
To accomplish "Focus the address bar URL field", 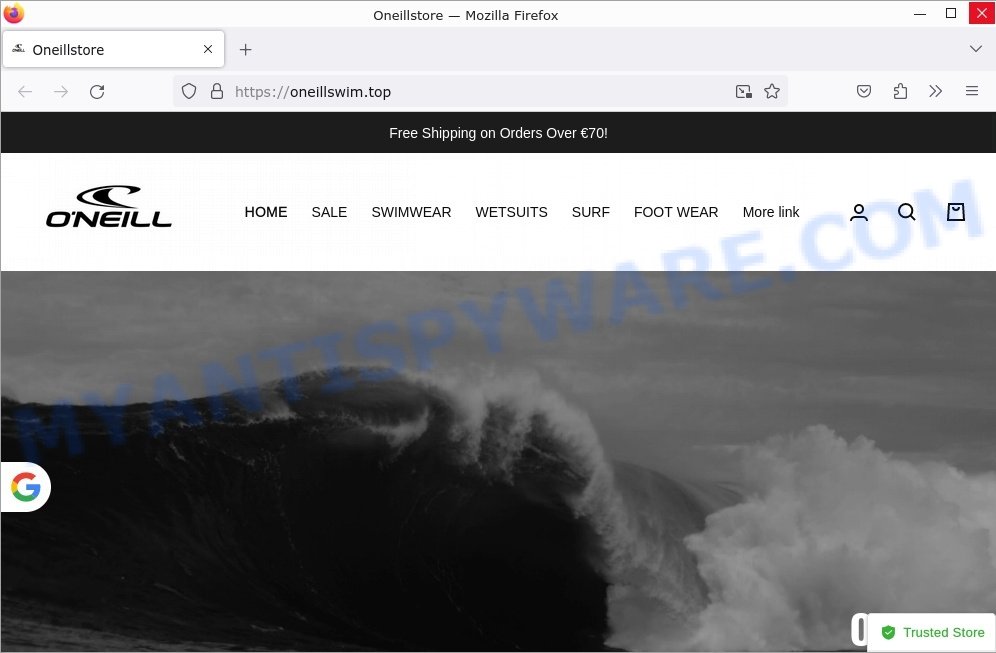I will click(x=480, y=91).
